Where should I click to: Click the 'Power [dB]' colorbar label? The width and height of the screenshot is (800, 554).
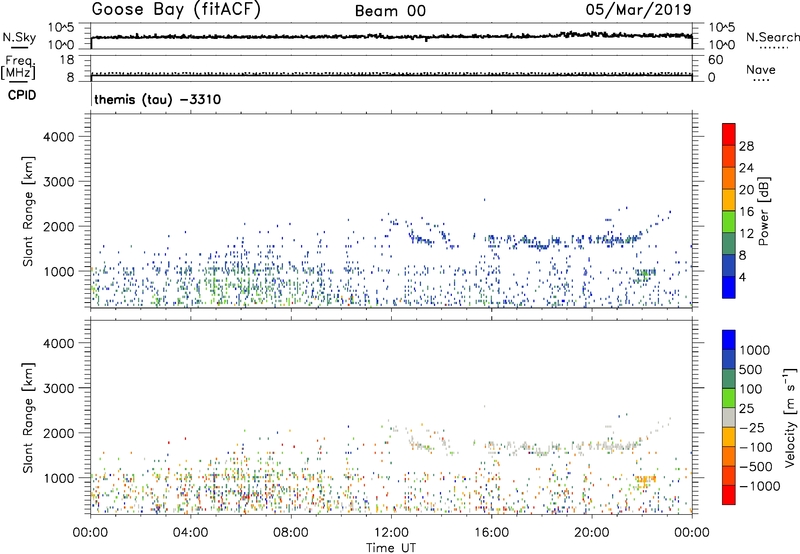[764, 211]
